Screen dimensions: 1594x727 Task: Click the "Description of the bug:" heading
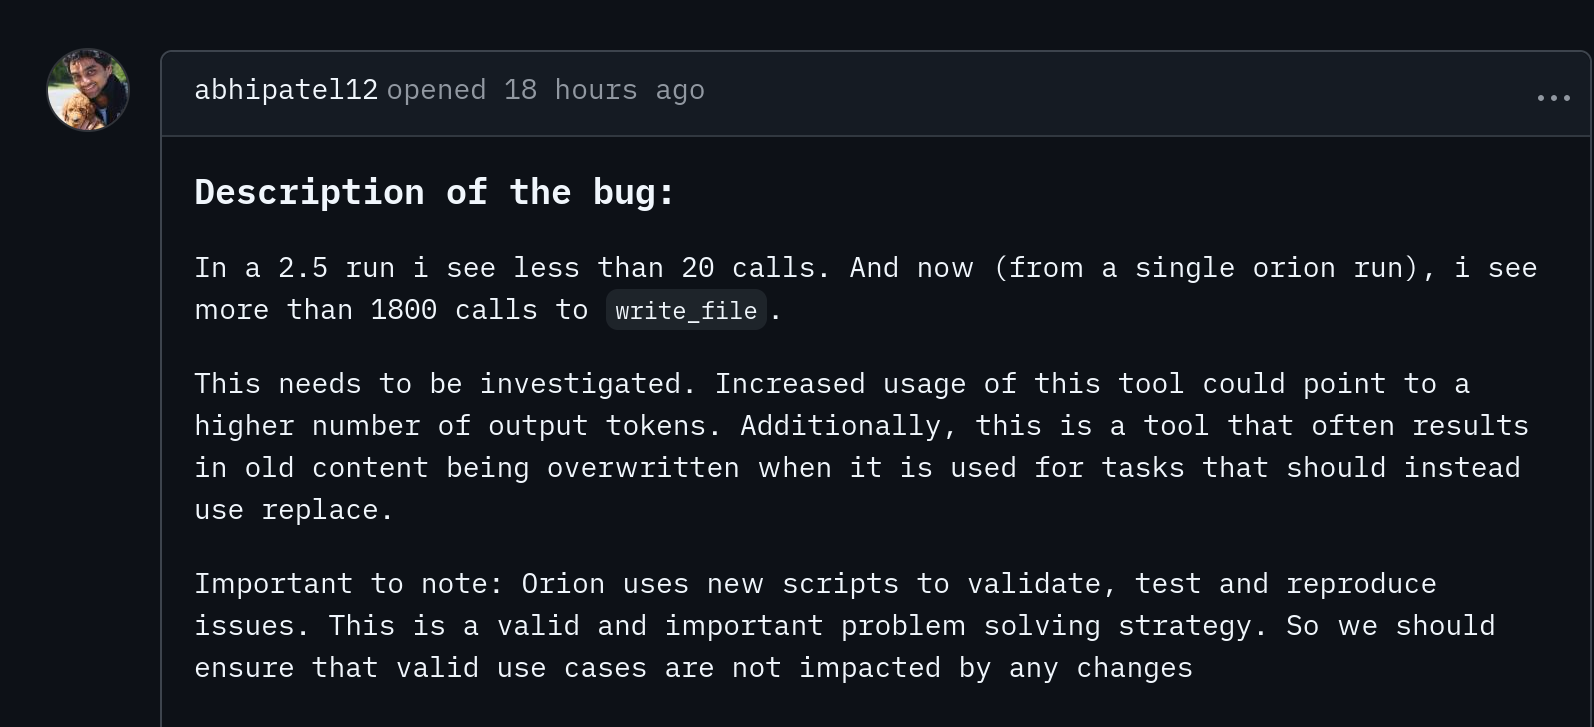[434, 192]
